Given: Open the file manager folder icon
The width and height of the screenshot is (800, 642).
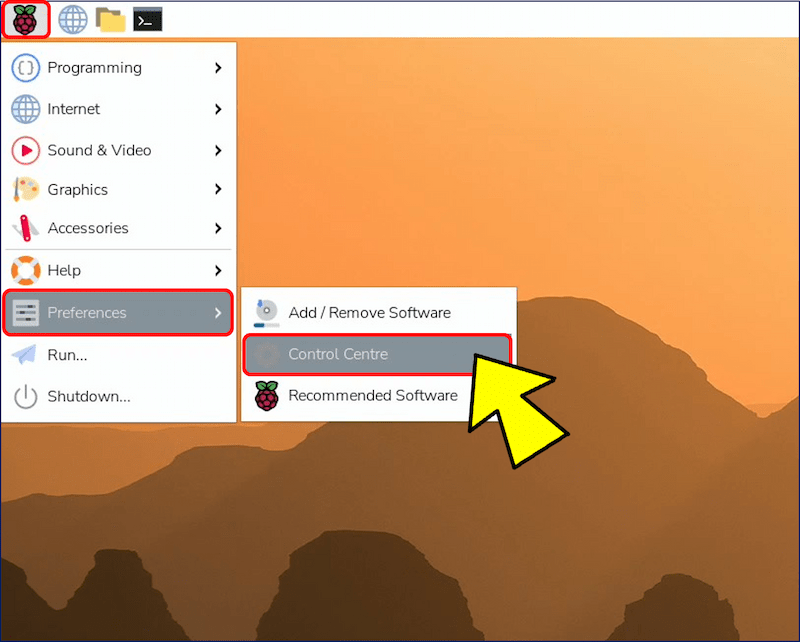Looking at the screenshot, I should pos(110,19).
